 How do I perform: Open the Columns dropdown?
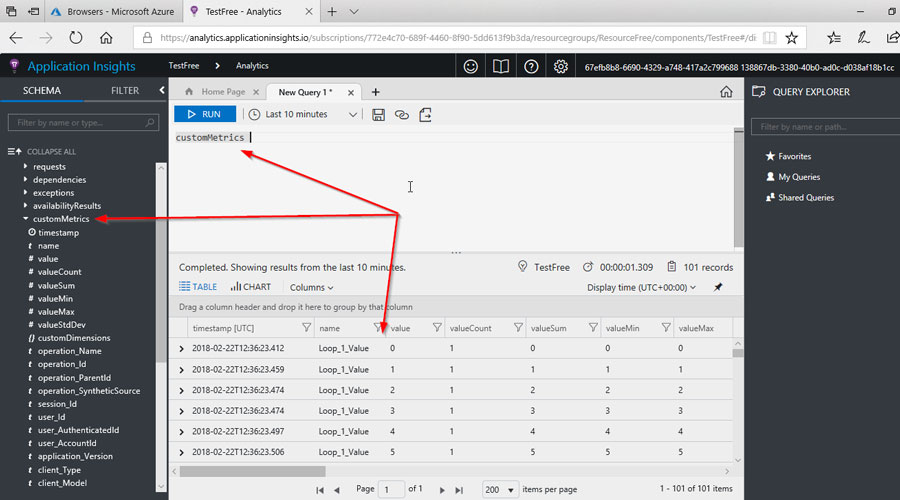pyautogui.click(x=312, y=288)
